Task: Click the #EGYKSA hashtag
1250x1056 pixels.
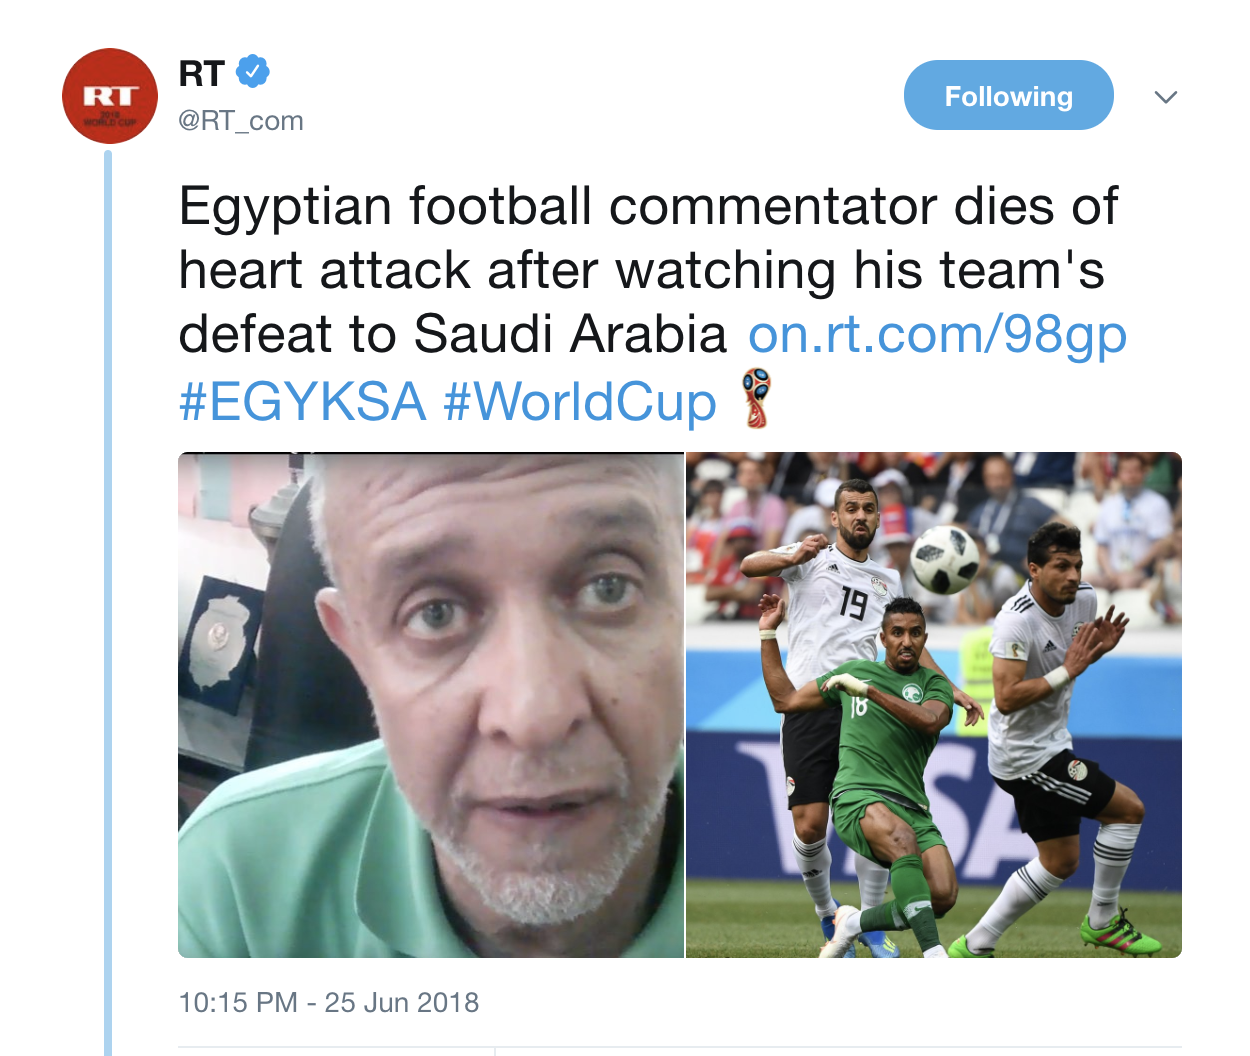Action: pyautogui.click(x=302, y=402)
